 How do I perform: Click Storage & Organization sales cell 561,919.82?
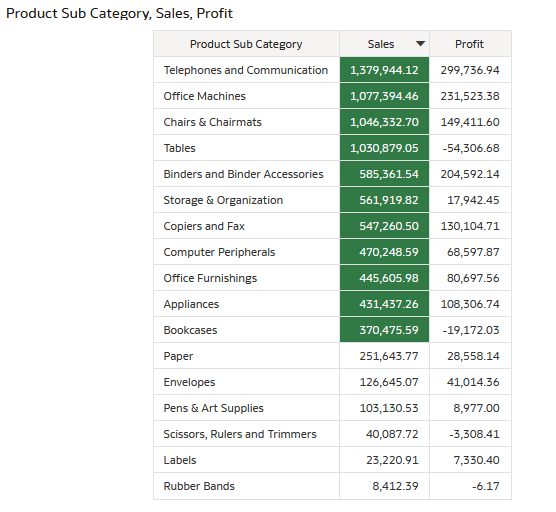(x=384, y=200)
